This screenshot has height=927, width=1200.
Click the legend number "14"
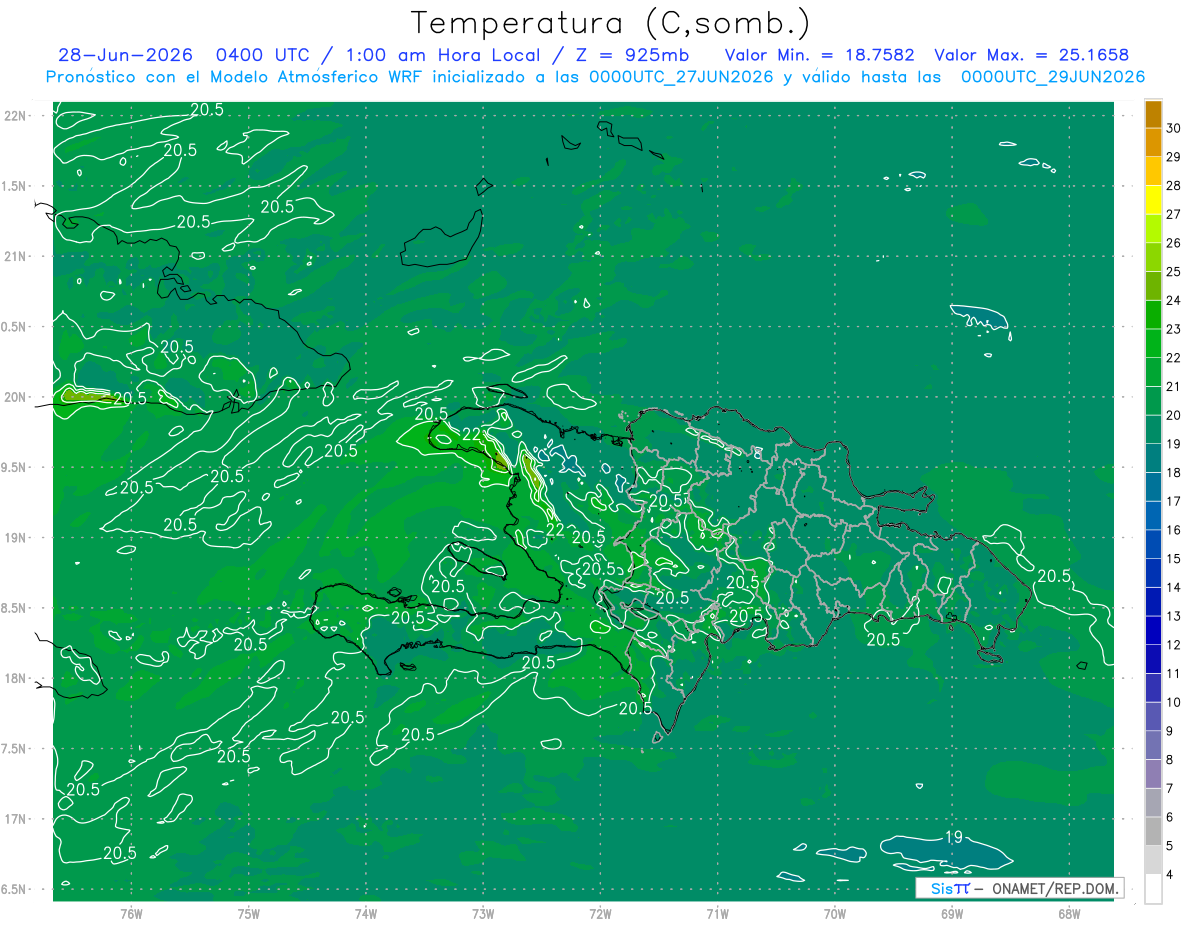coord(1174,588)
